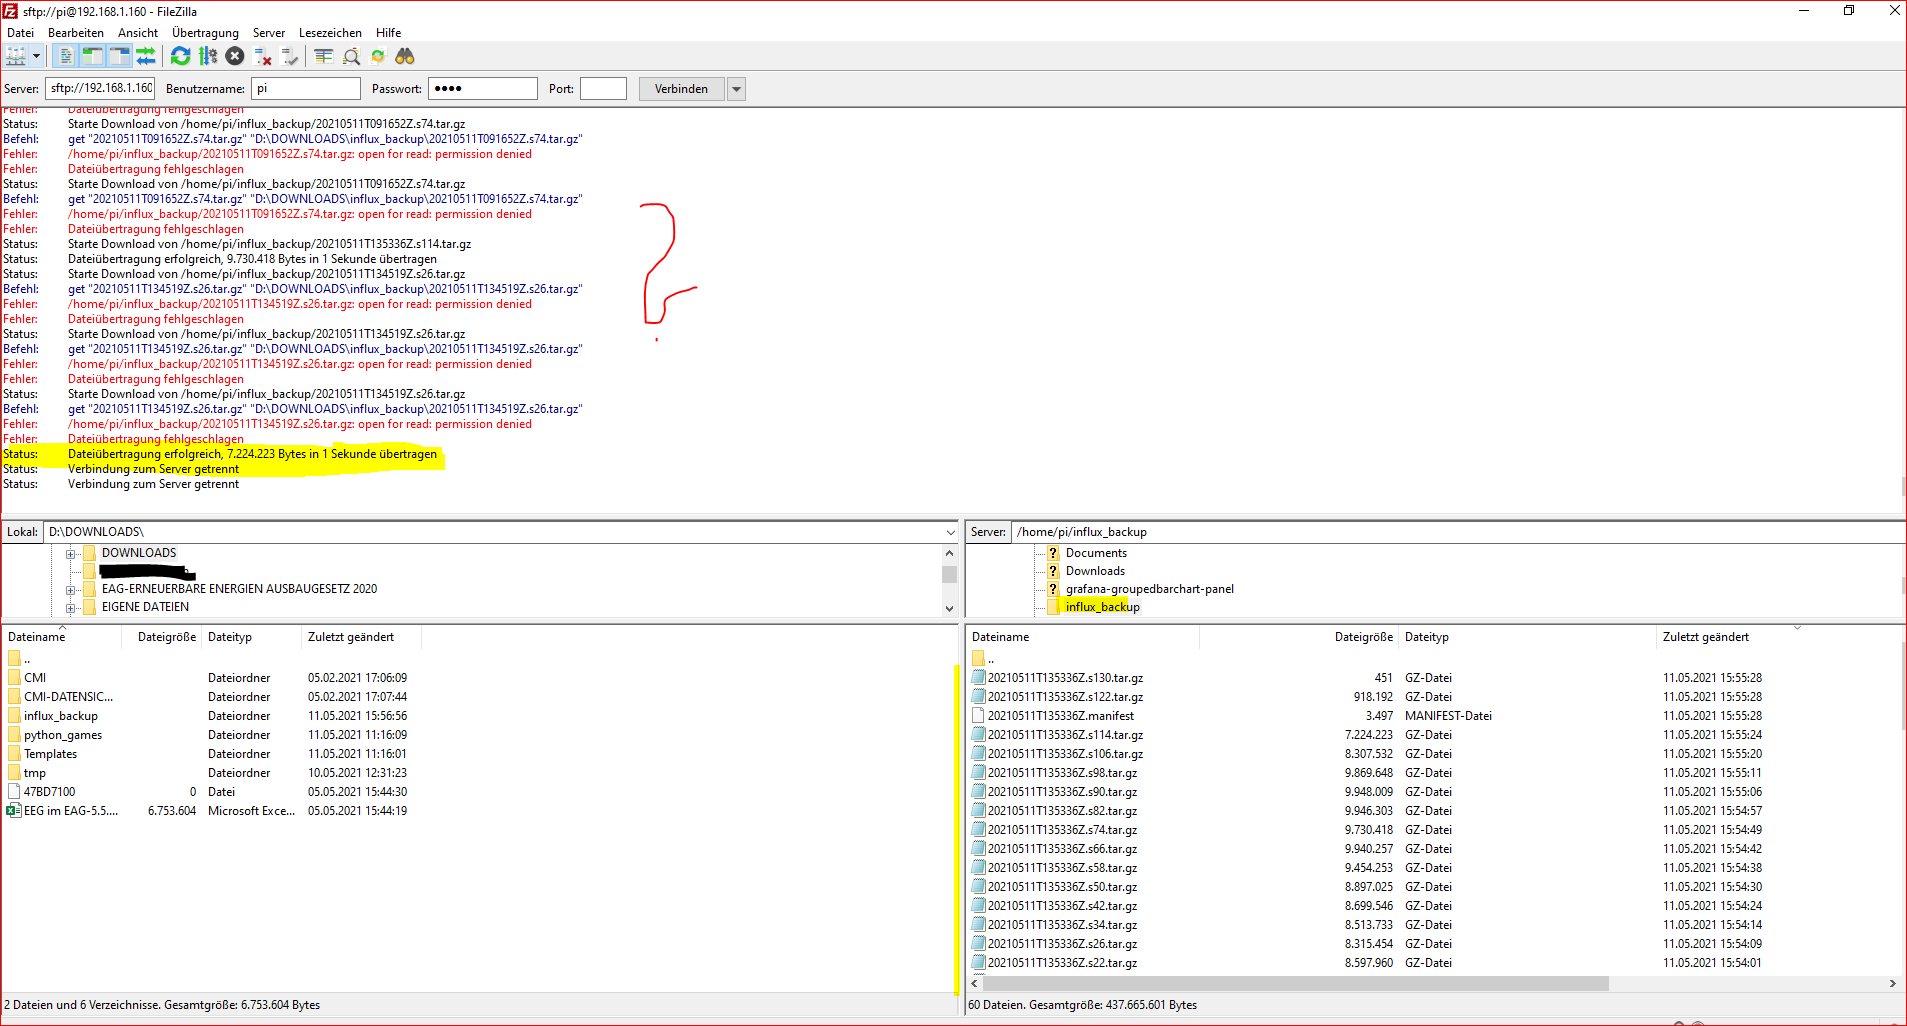Search files recursively with binoculars icon

[x=405, y=56]
